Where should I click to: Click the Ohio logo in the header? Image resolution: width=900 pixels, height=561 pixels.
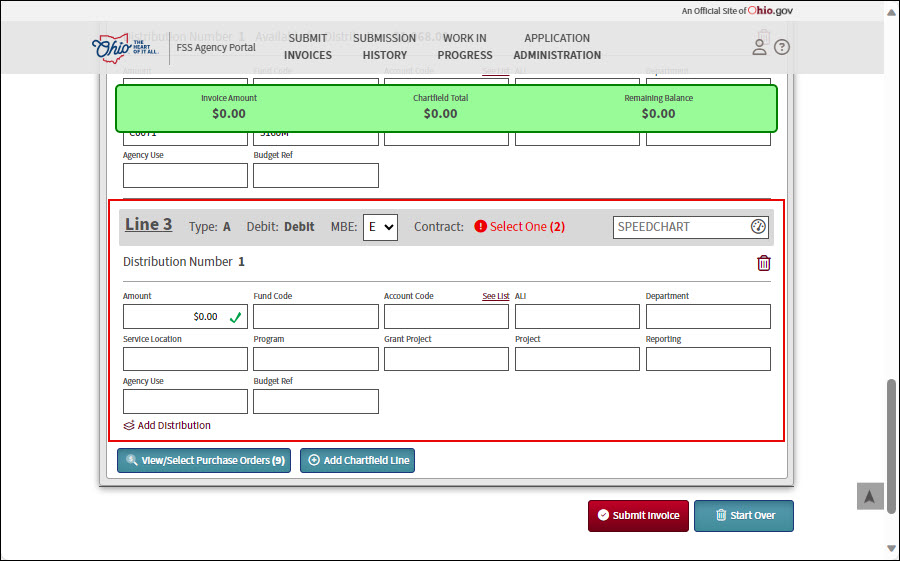(125, 48)
